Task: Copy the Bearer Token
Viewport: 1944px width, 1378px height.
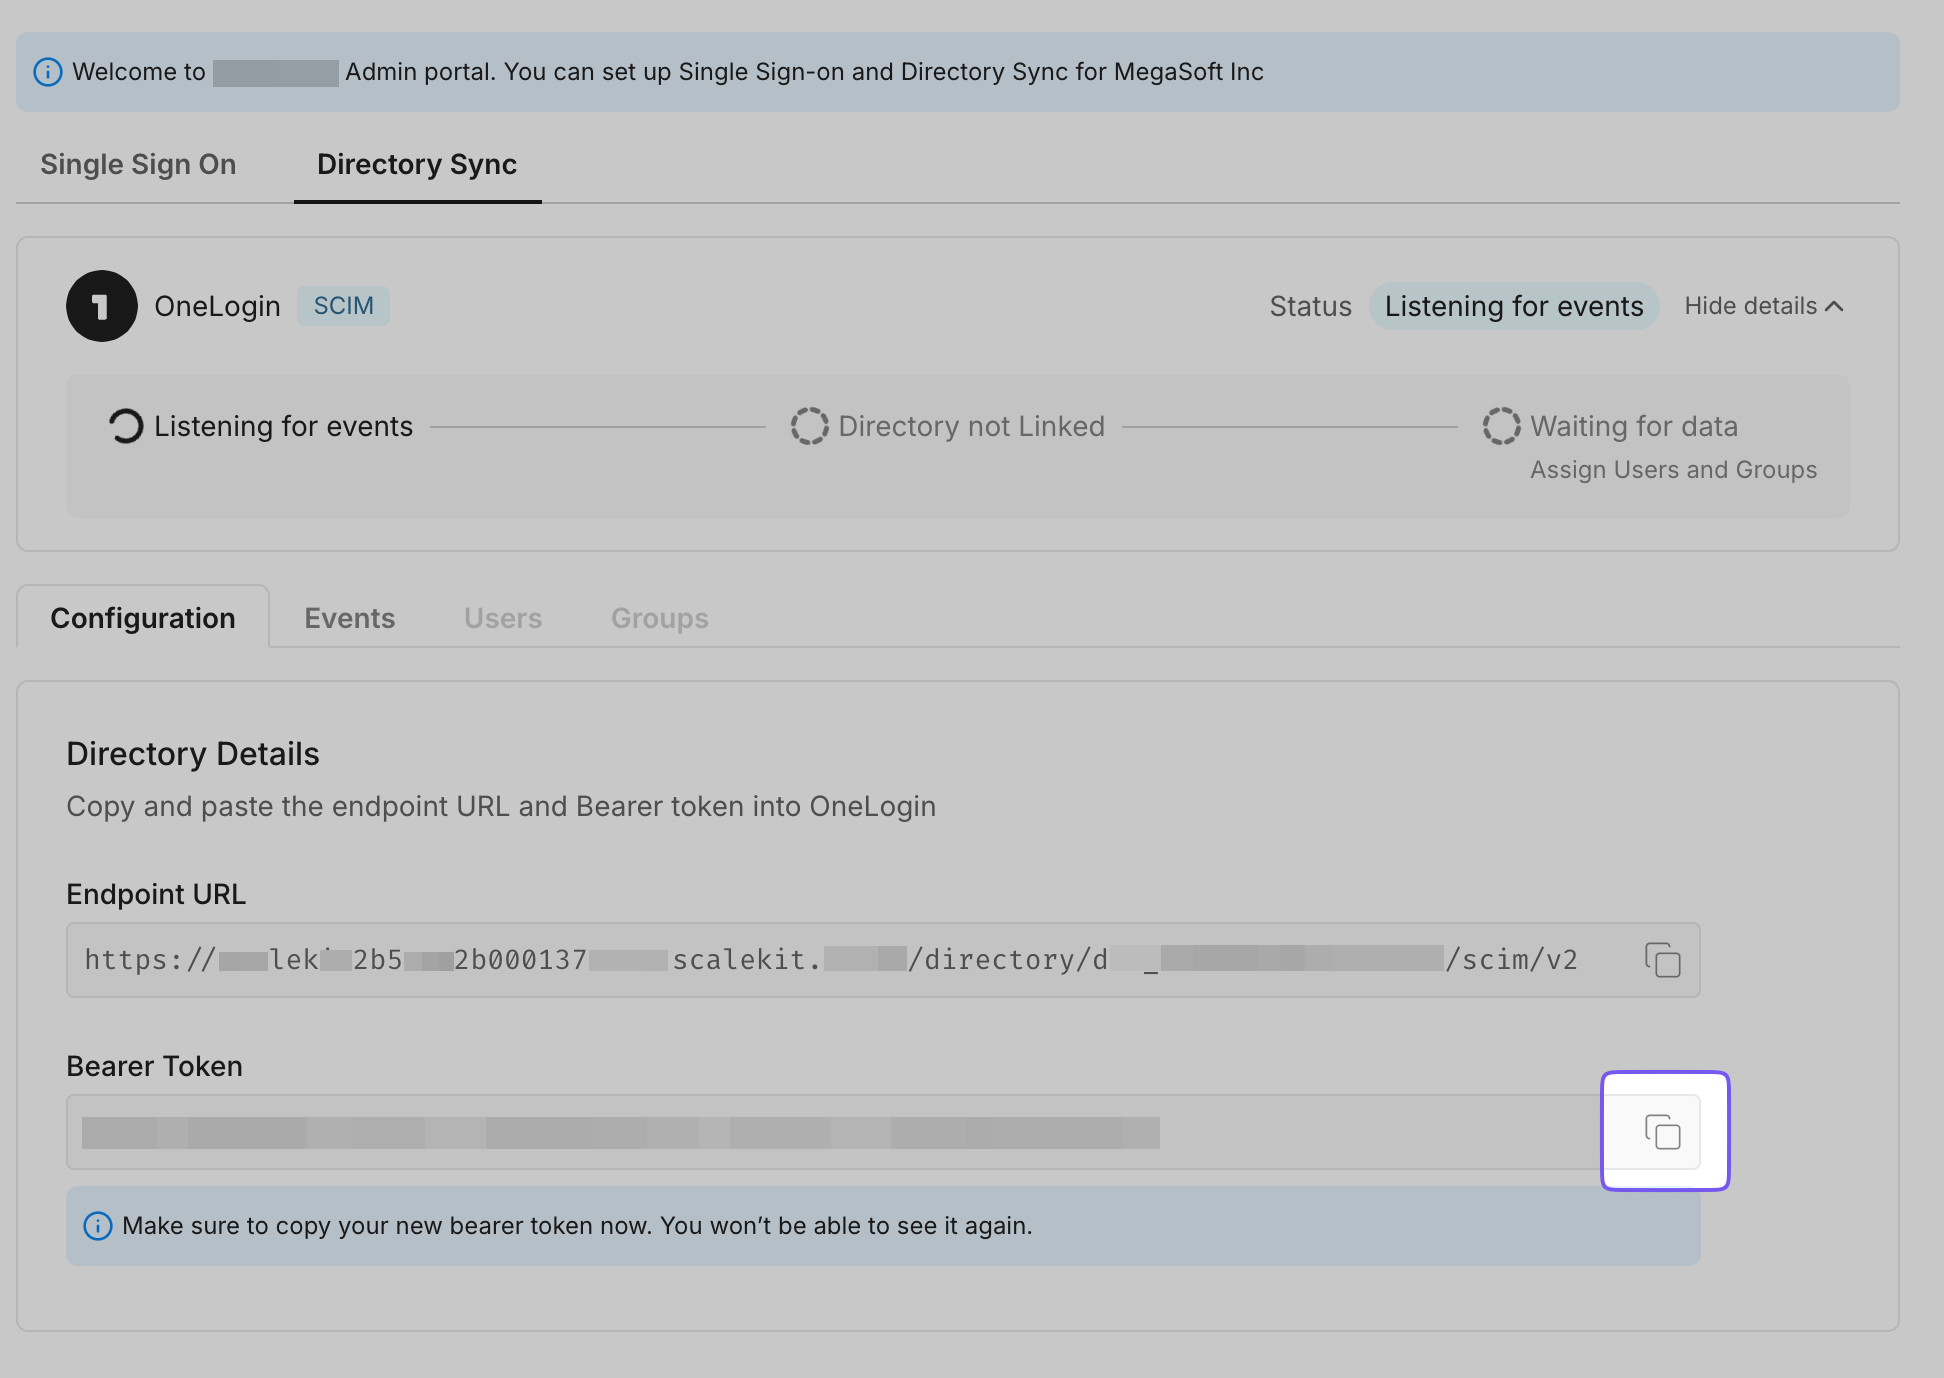Action: (x=1662, y=1131)
